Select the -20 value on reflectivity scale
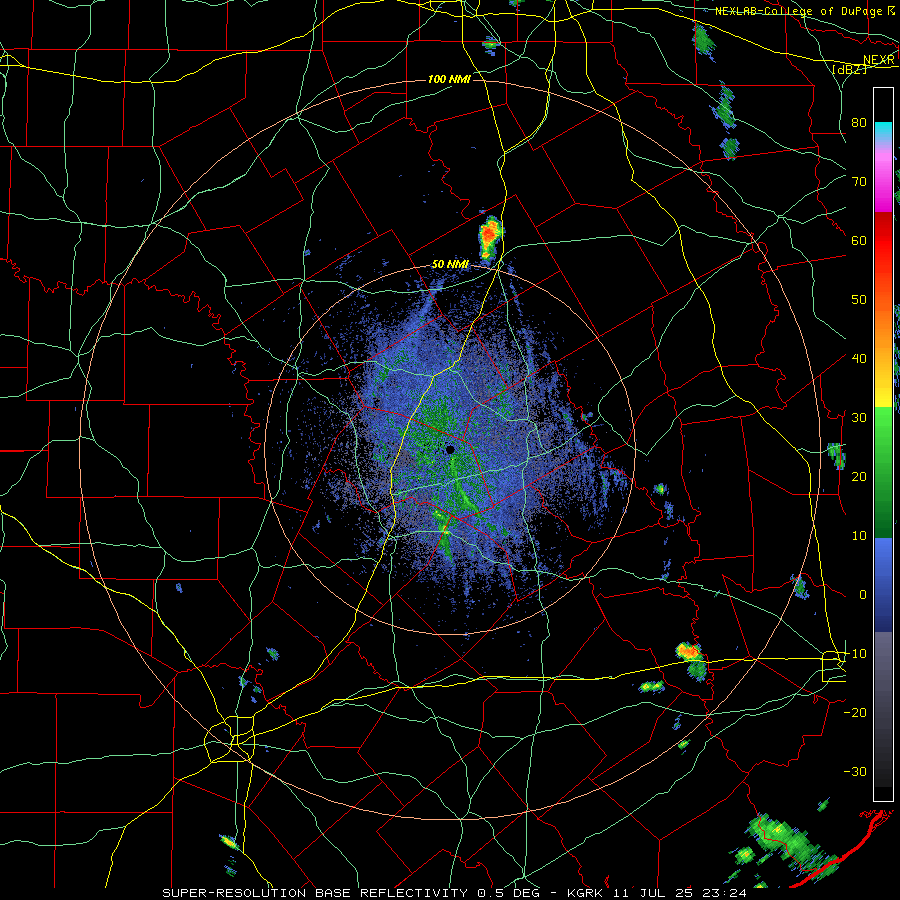900x900 pixels. click(x=855, y=712)
